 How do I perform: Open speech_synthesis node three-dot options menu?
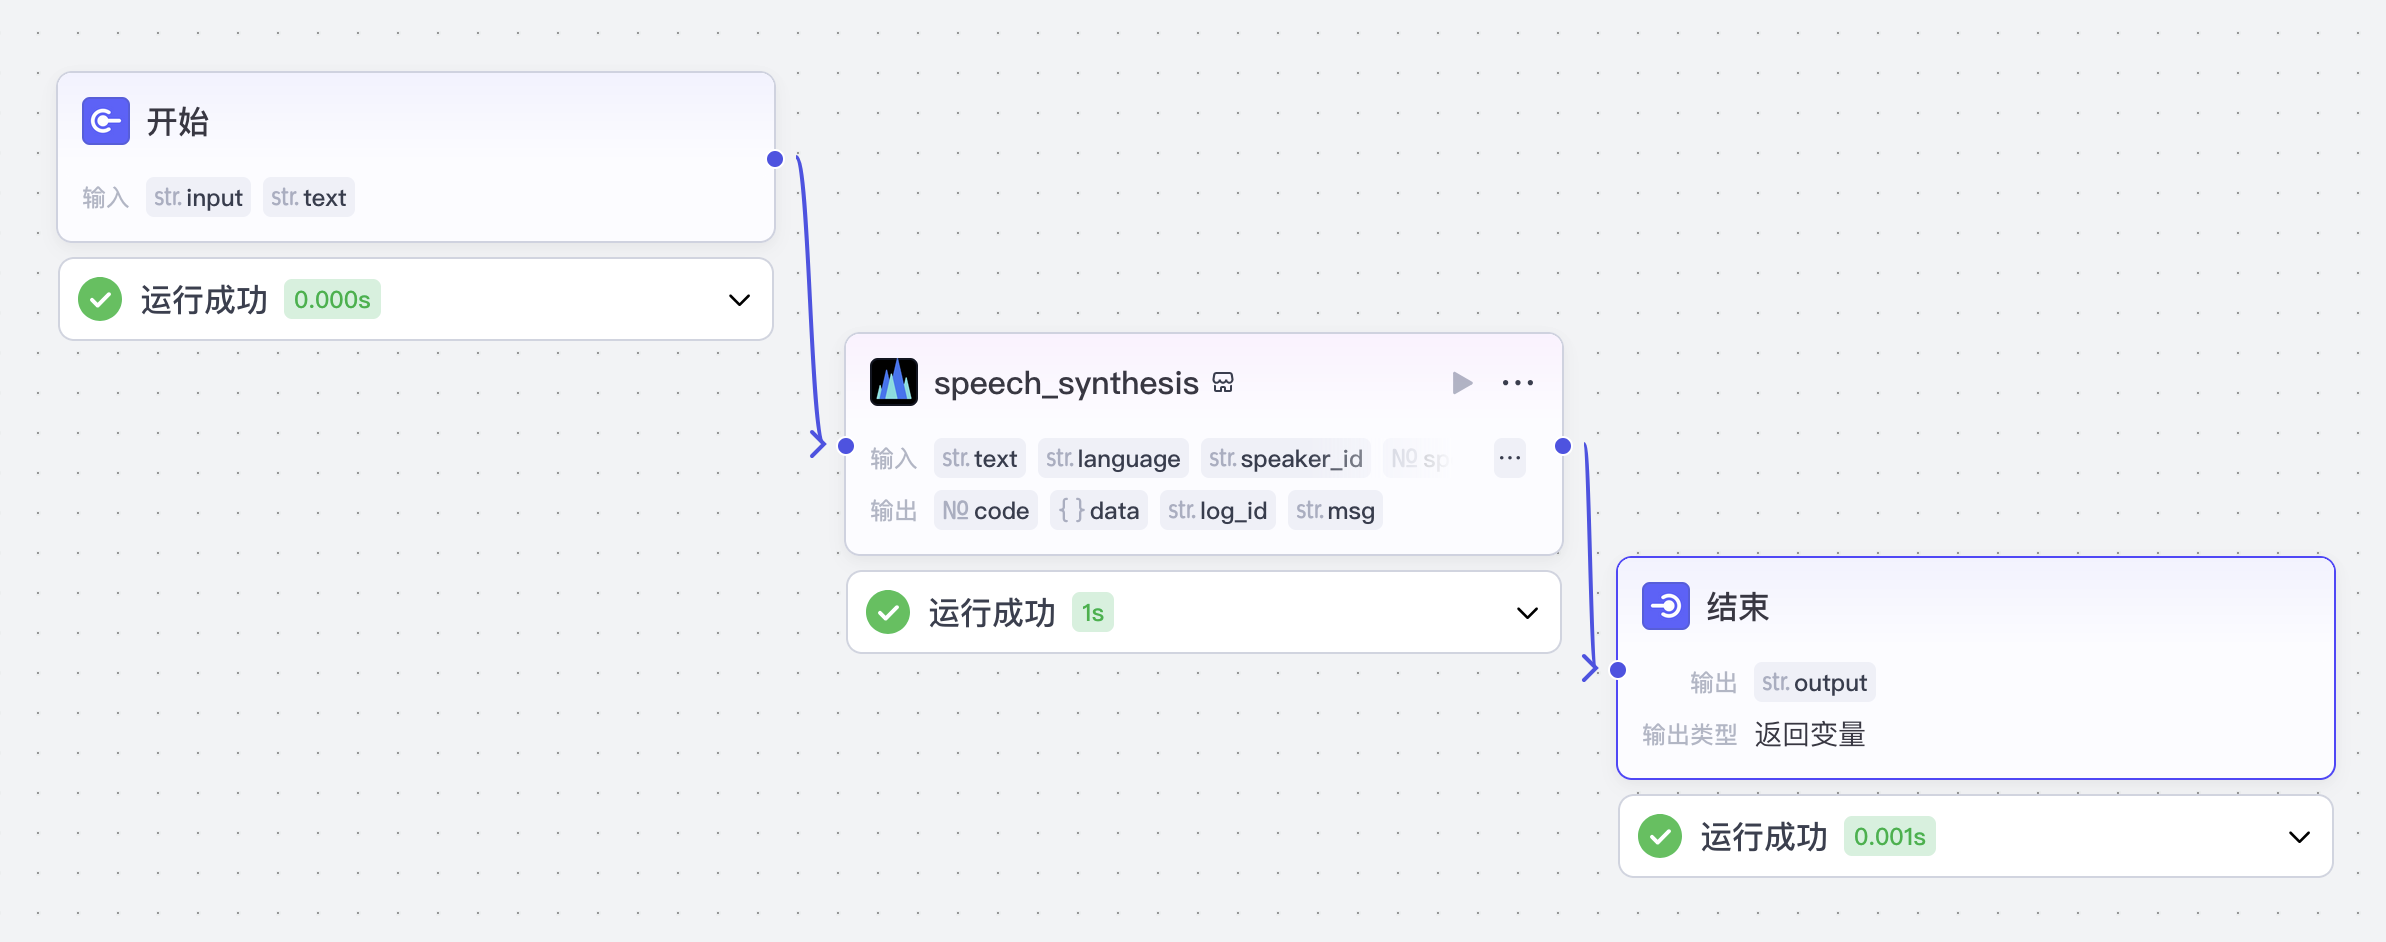(1518, 383)
